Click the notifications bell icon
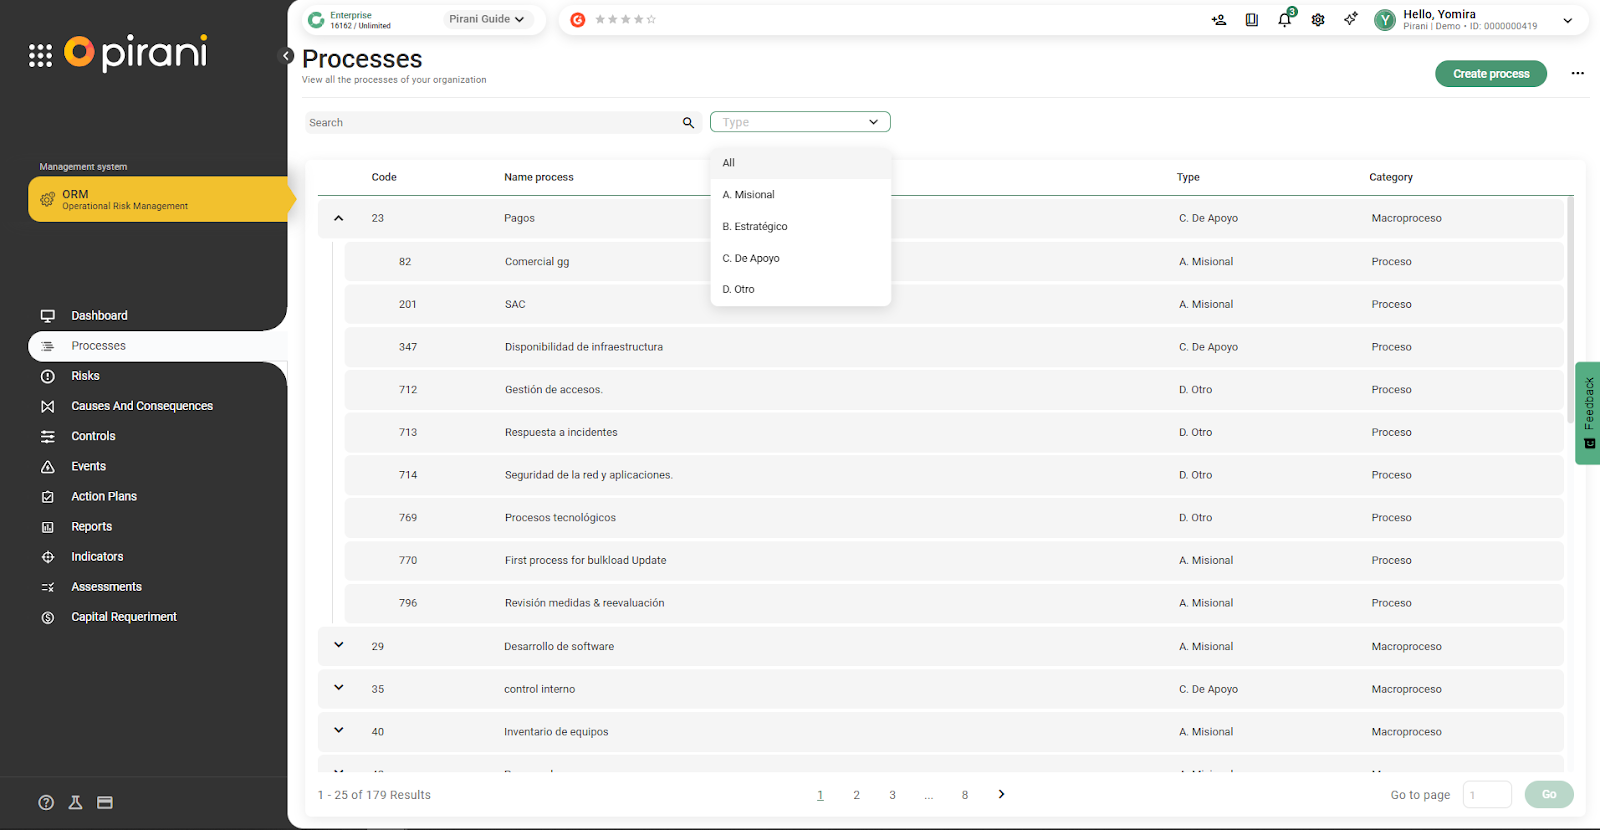This screenshot has height=830, width=1600. pyautogui.click(x=1284, y=20)
